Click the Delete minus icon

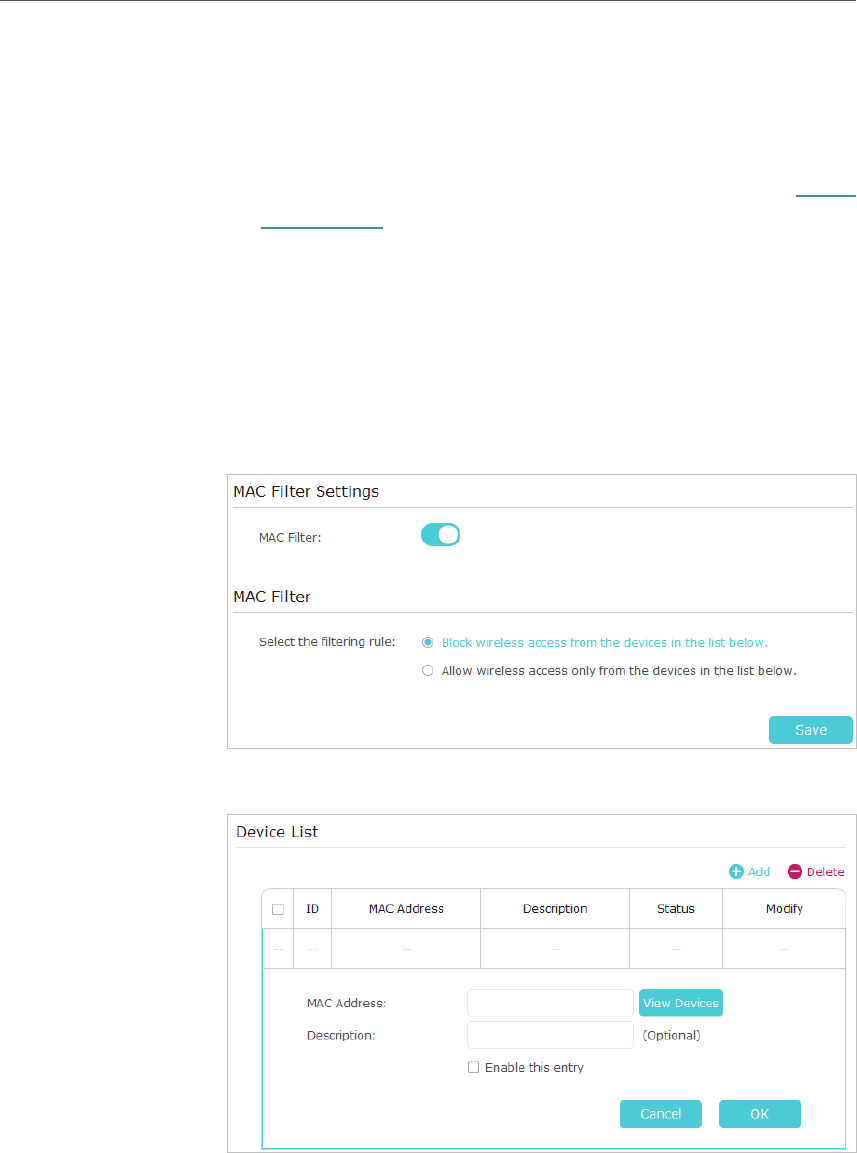[x=794, y=871]
